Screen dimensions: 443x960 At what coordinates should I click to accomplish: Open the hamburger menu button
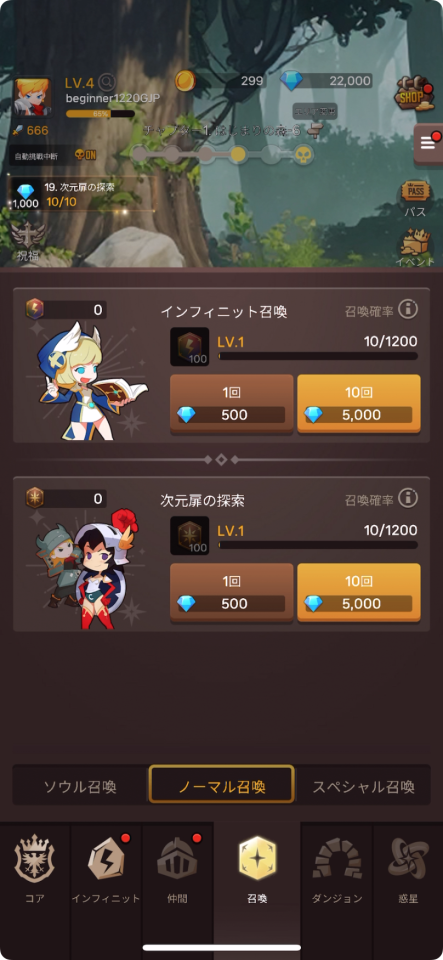pyautogui.click(x=428, y=144)
